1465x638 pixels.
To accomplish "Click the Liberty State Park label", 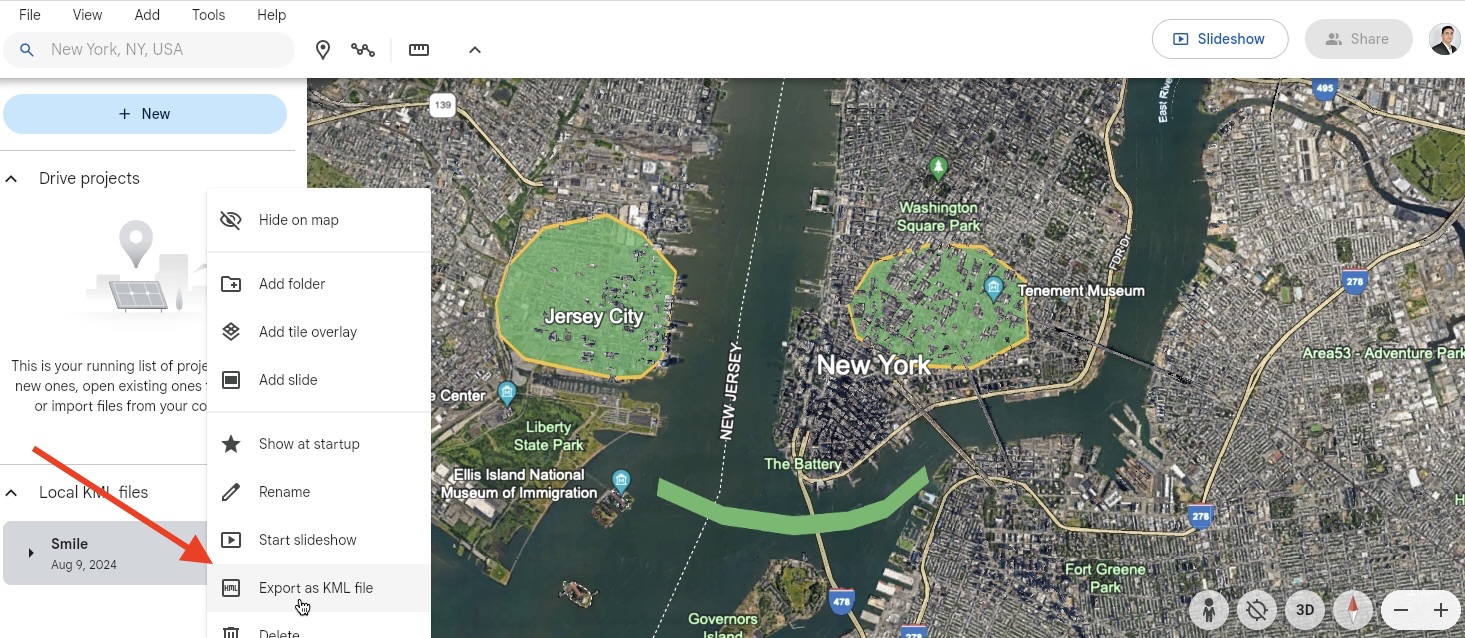I will pos(548,436).
